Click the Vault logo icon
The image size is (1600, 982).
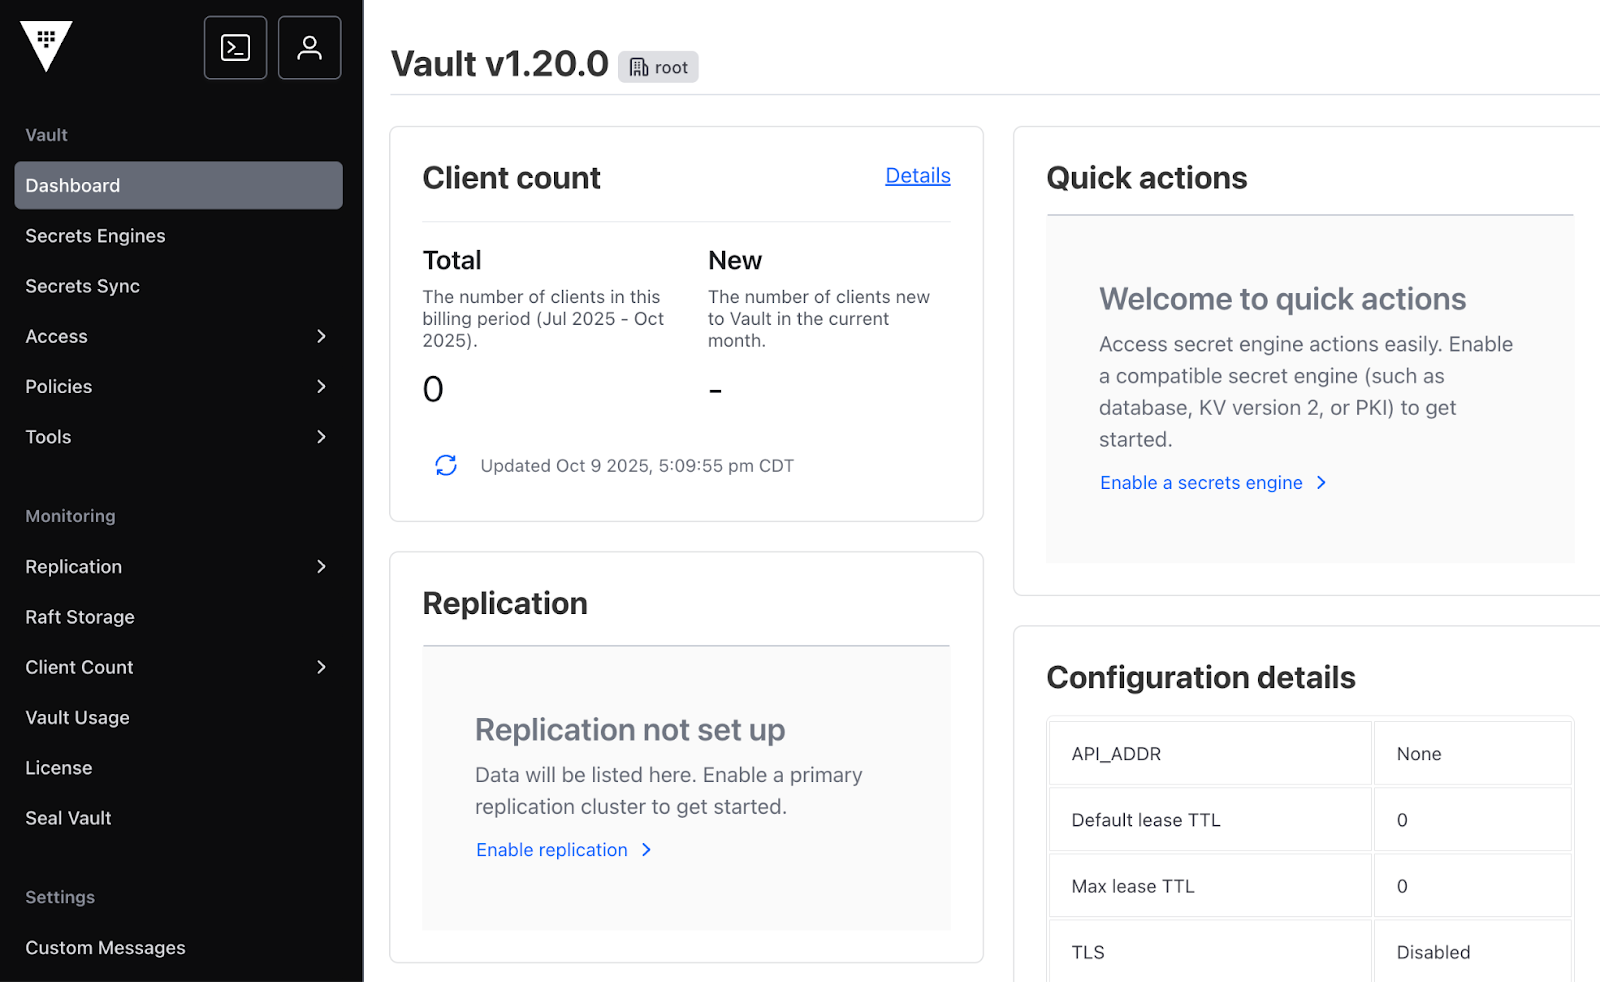[46, 46]
